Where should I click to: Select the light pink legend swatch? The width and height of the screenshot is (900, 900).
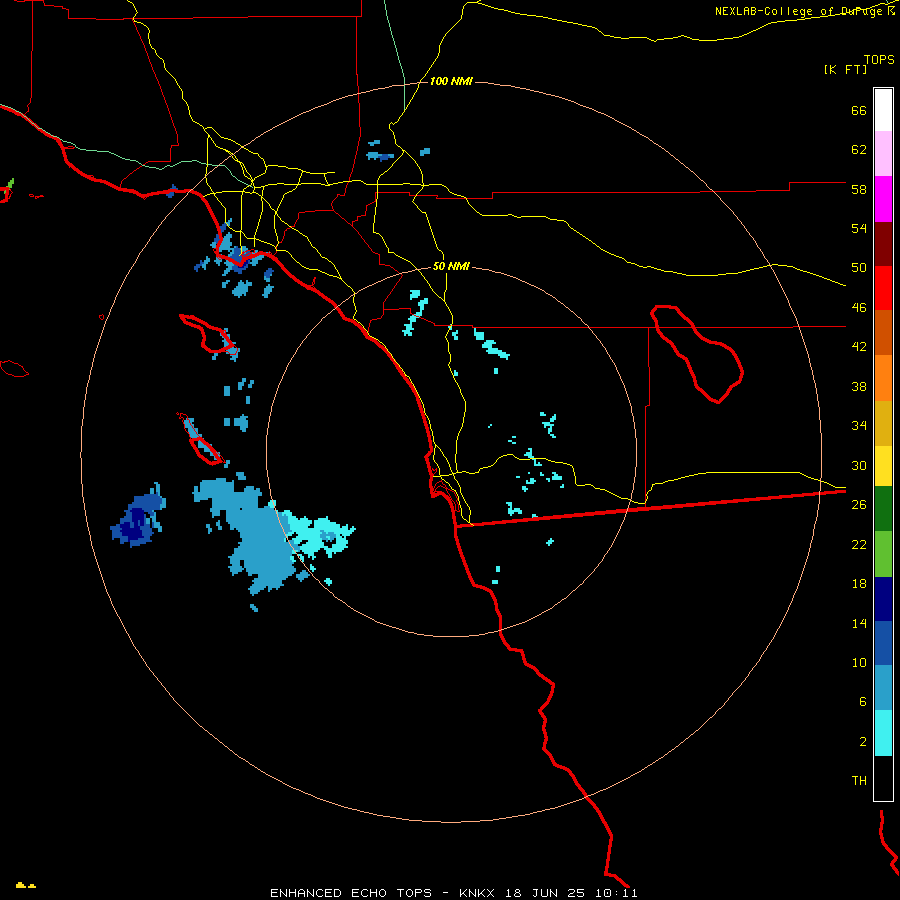click(883, 153)
